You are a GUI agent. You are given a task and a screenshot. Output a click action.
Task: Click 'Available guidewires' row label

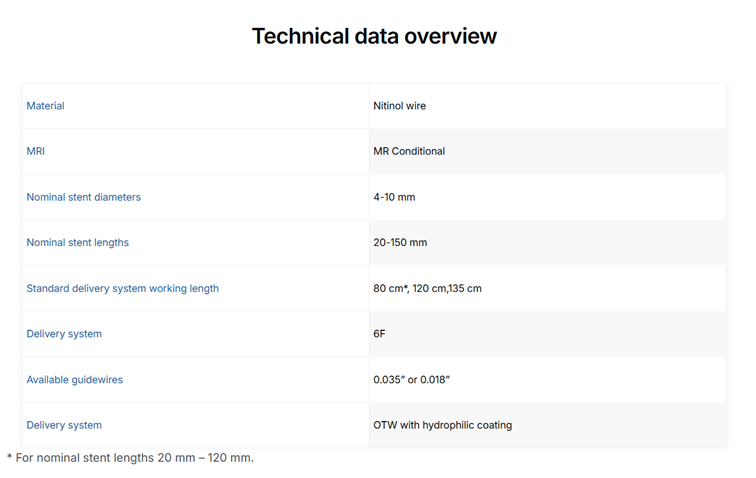click(74, 380)
